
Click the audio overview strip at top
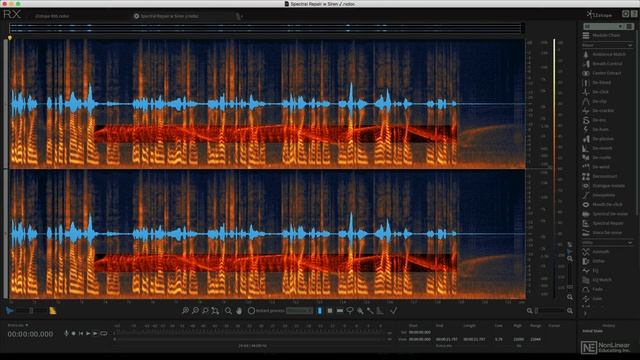pyautogui.click(x=267, y=28)
